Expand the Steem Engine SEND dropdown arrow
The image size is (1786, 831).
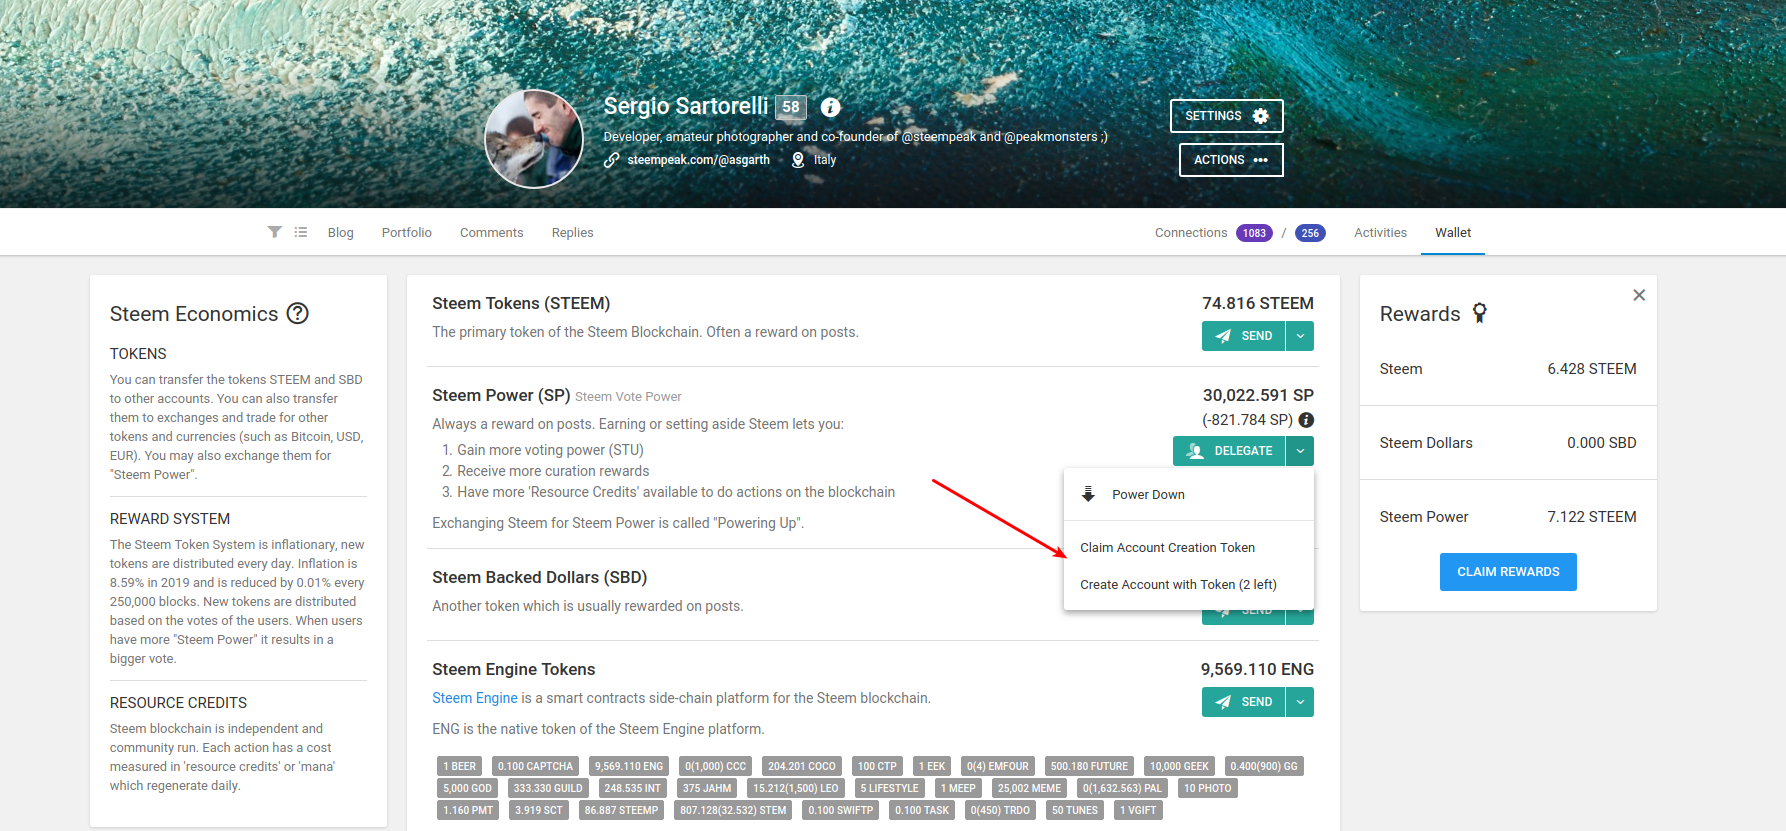pyautogui.click(x=1300, y=702)
